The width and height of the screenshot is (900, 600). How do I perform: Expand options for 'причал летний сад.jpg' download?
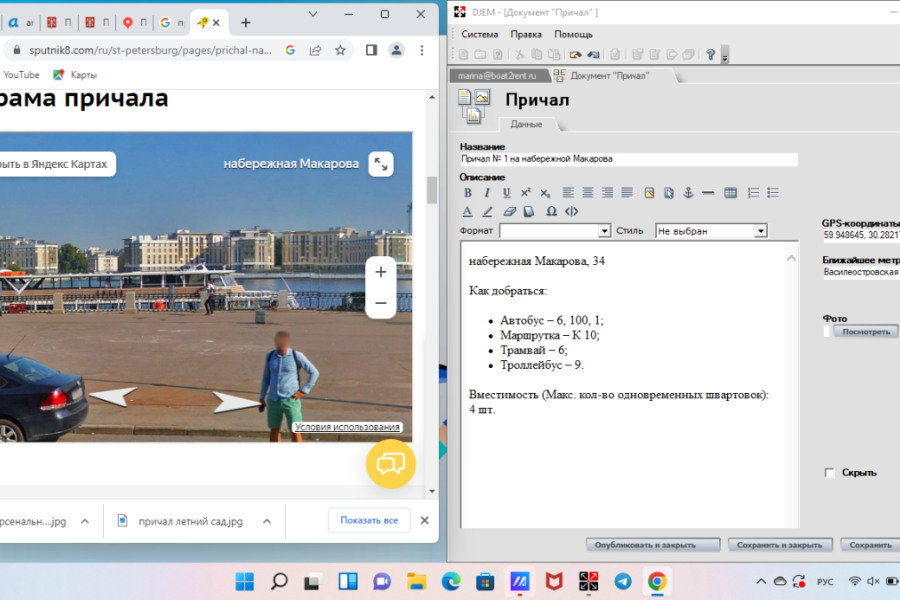(x=267, y=521)
